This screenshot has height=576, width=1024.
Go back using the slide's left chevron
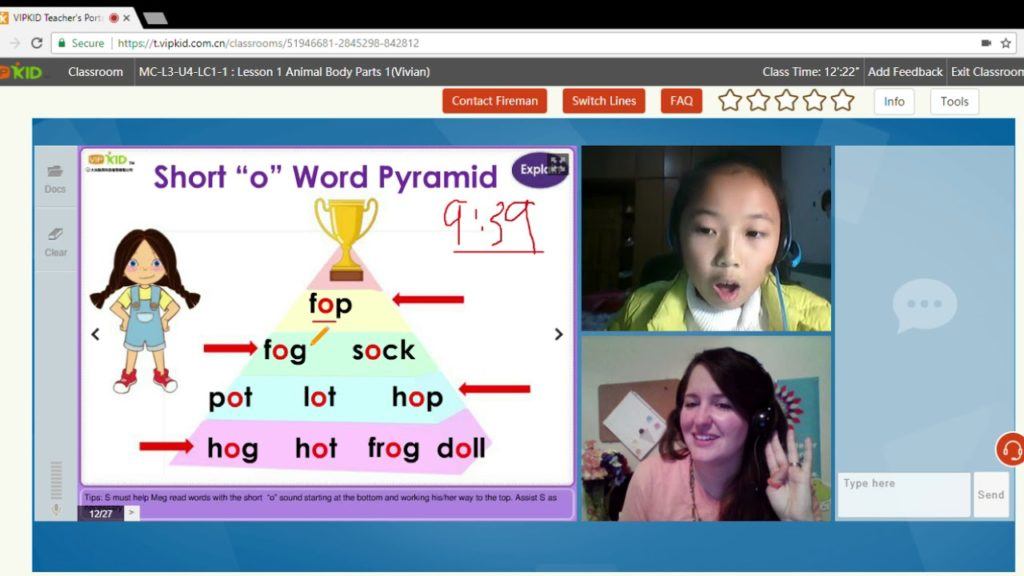coord(96,334)
